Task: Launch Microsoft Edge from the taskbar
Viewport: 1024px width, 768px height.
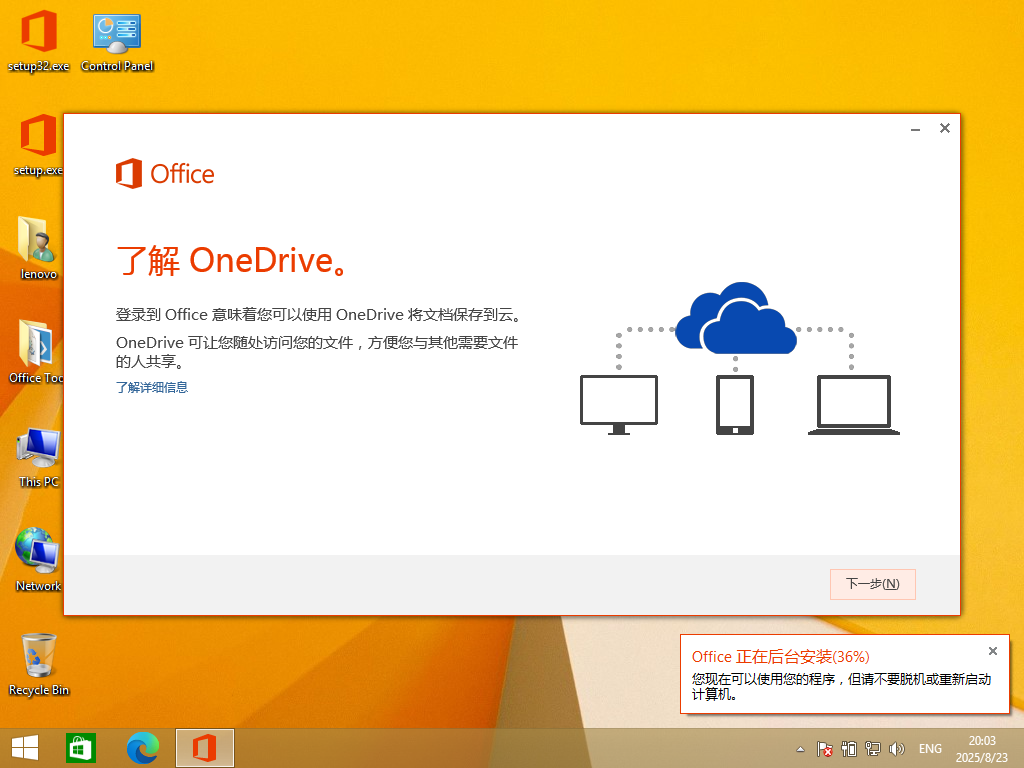Action: tap(143, 748)
